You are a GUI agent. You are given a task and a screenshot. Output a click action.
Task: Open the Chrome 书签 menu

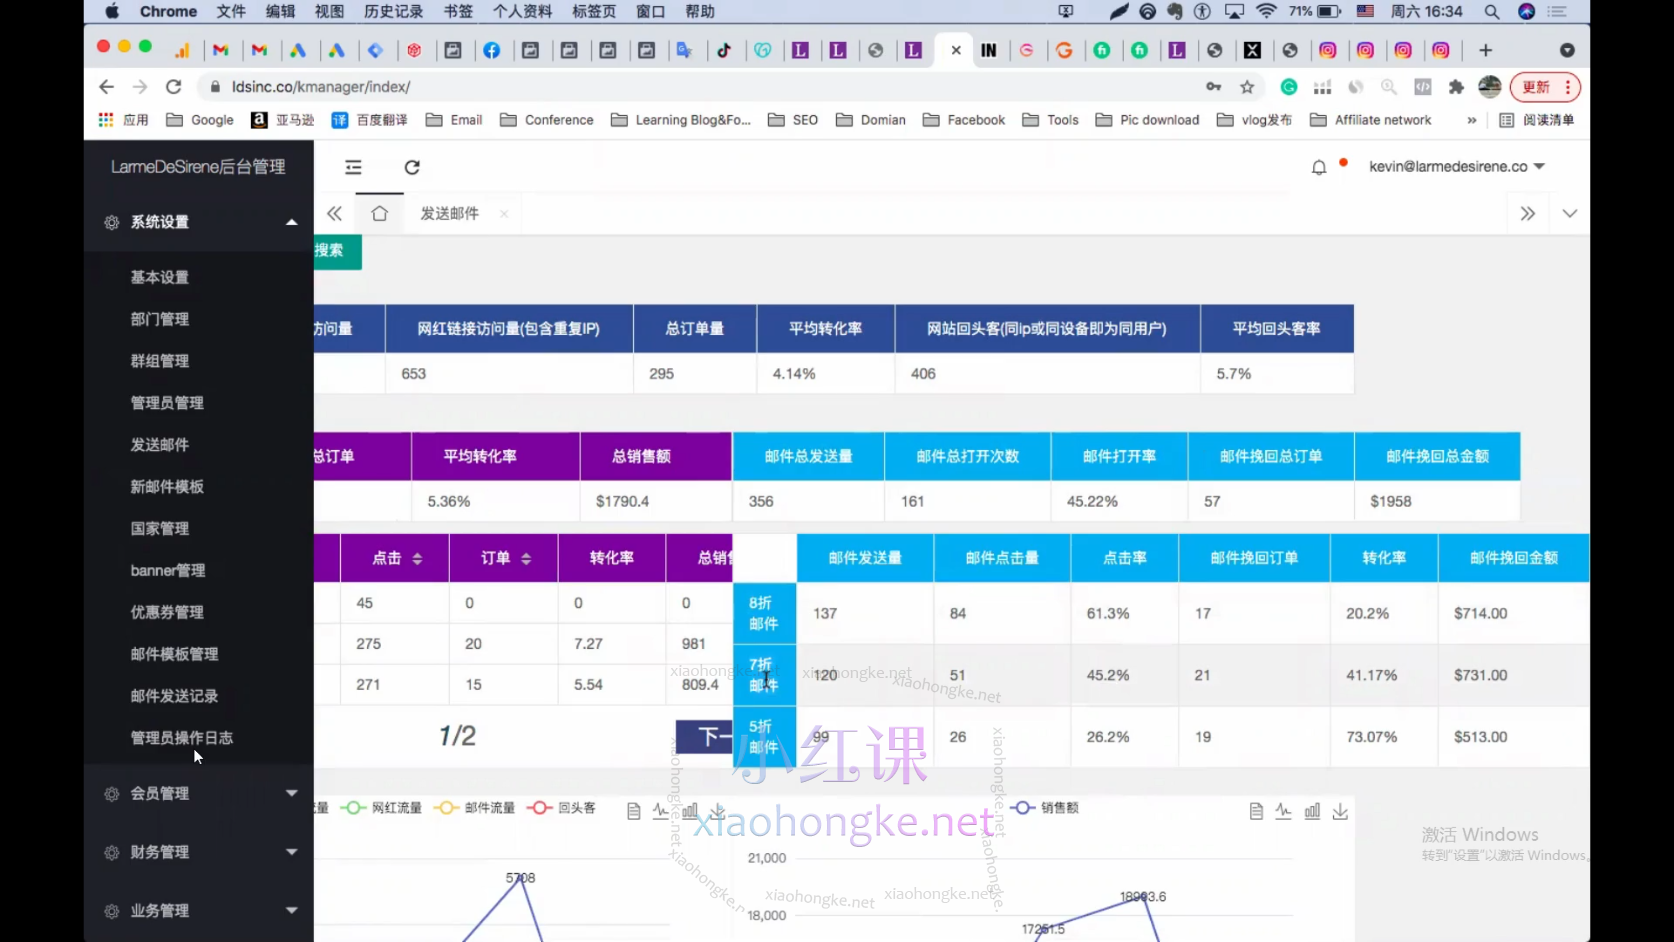tap(457, 11)
